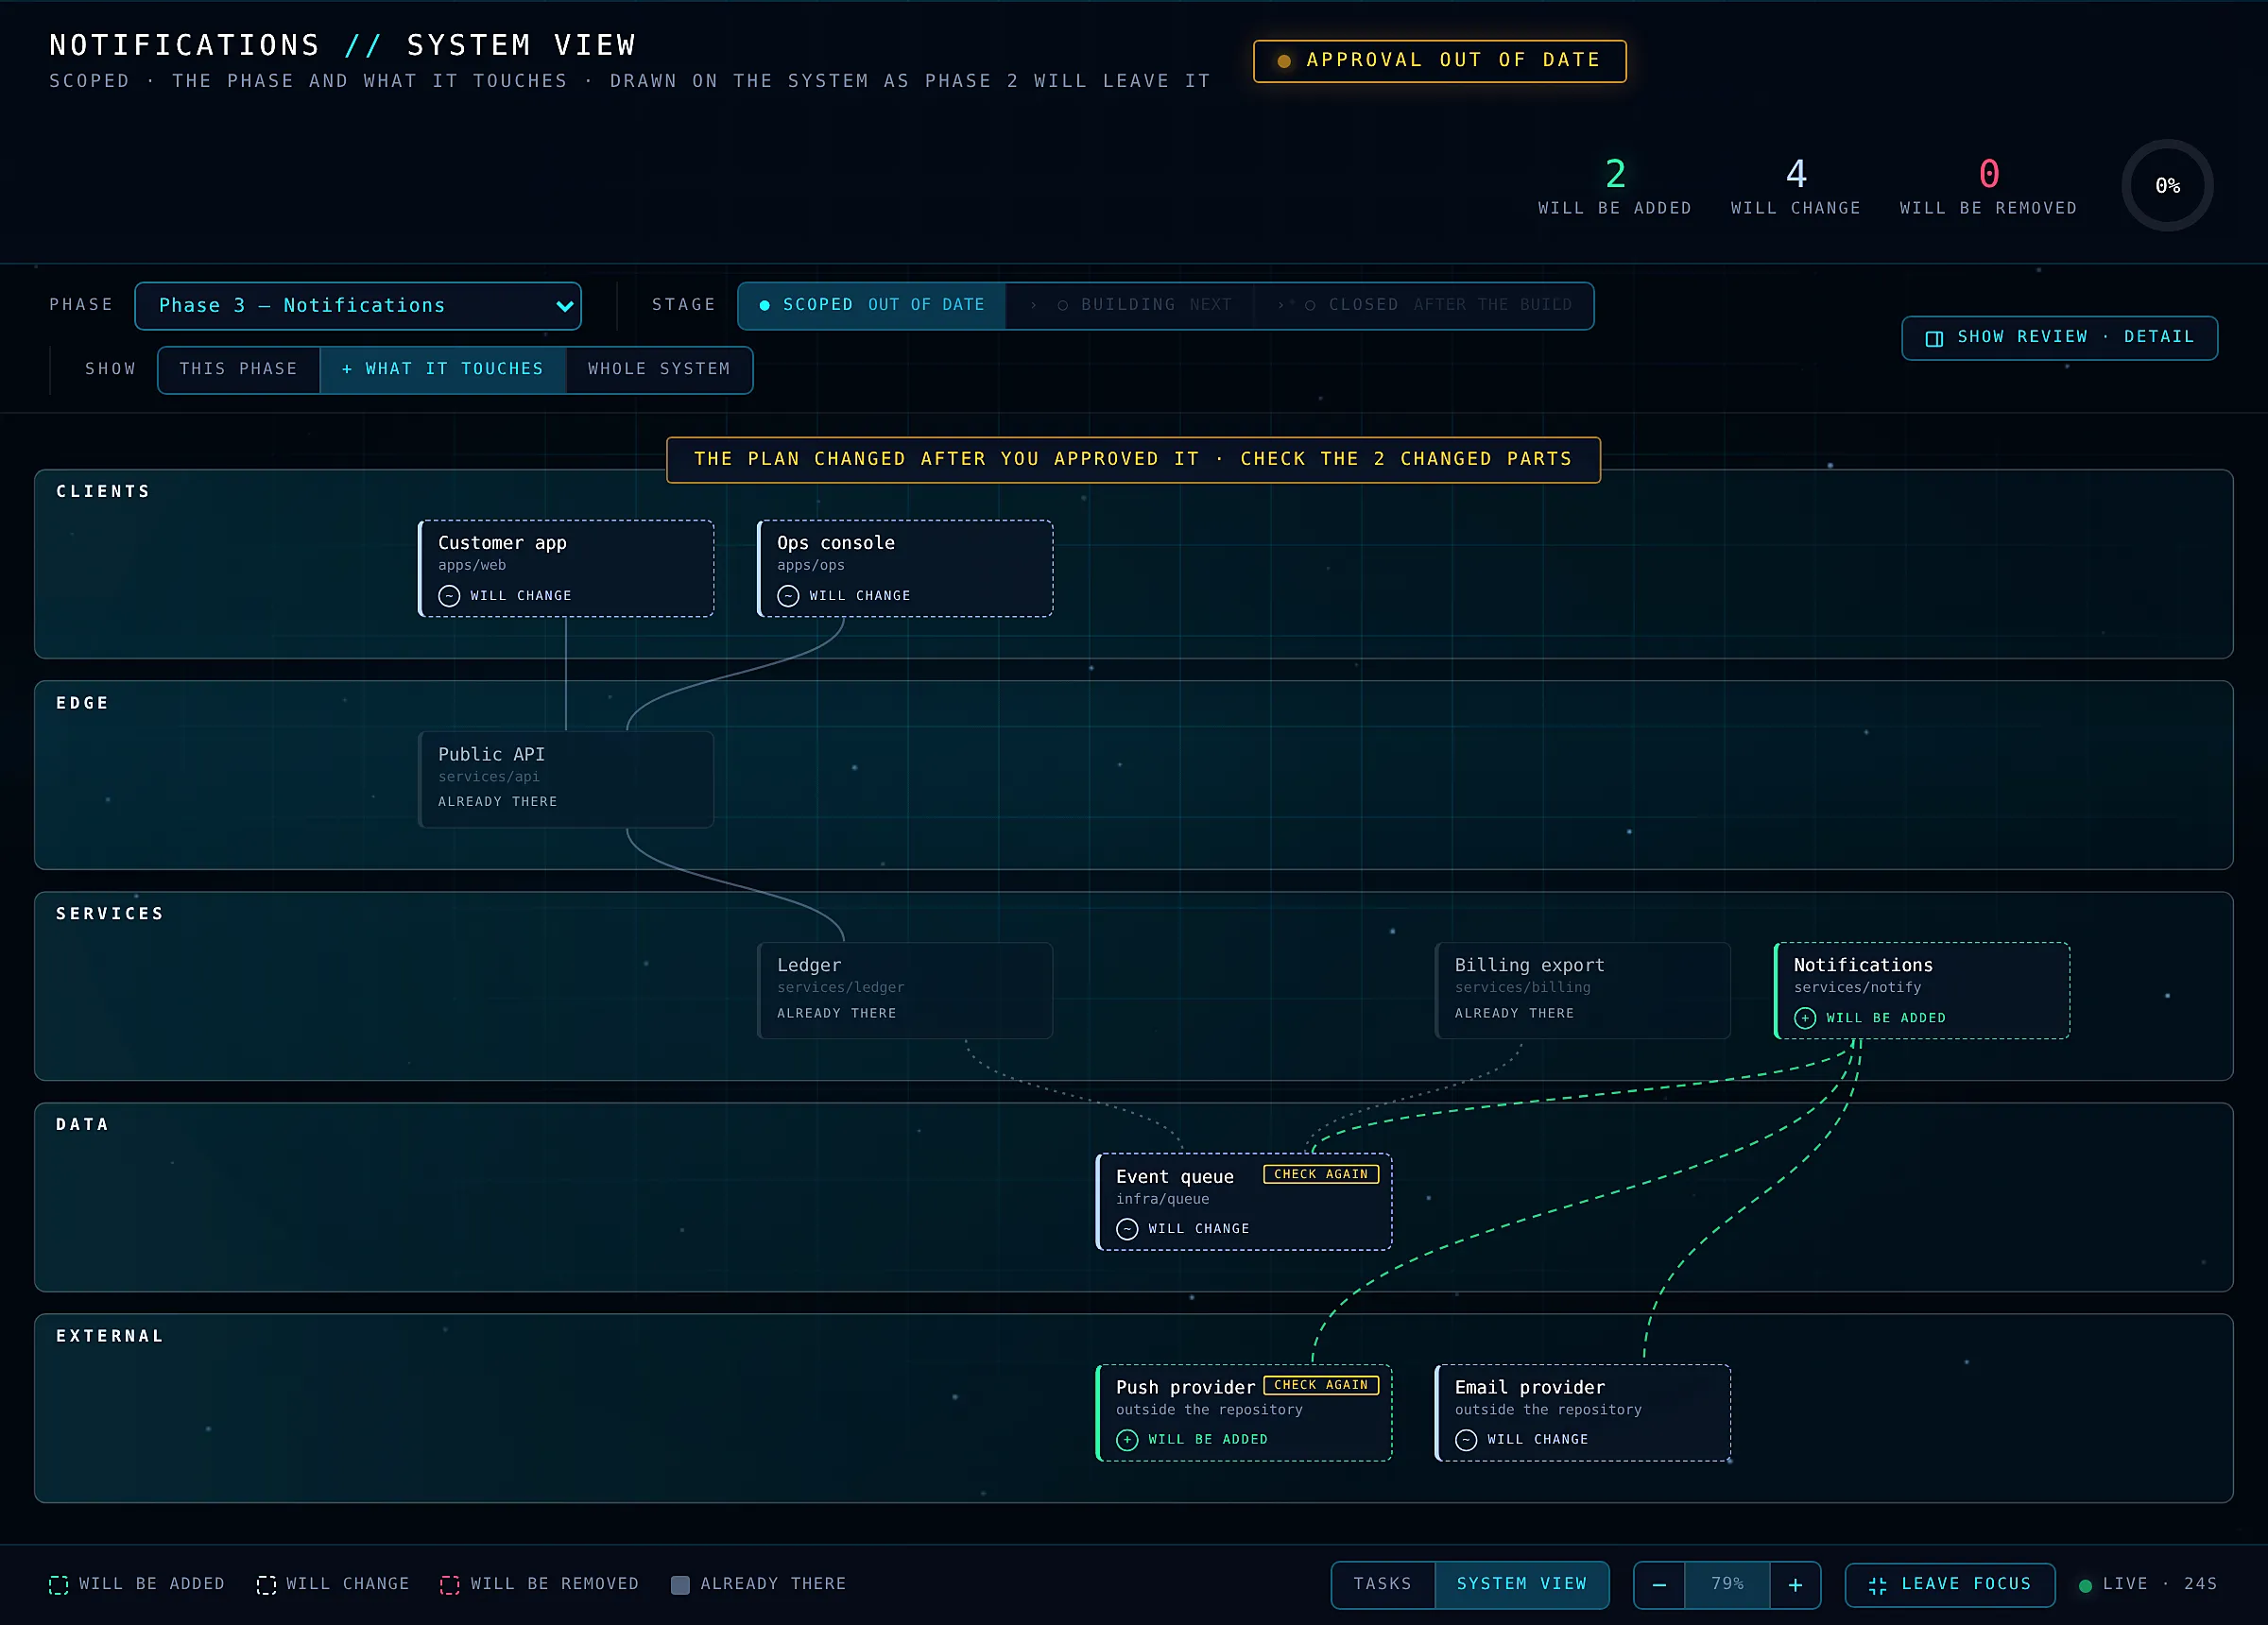Click Will Change icon on Event queue
Screen dimensions: 2268x1625
1127,1229
